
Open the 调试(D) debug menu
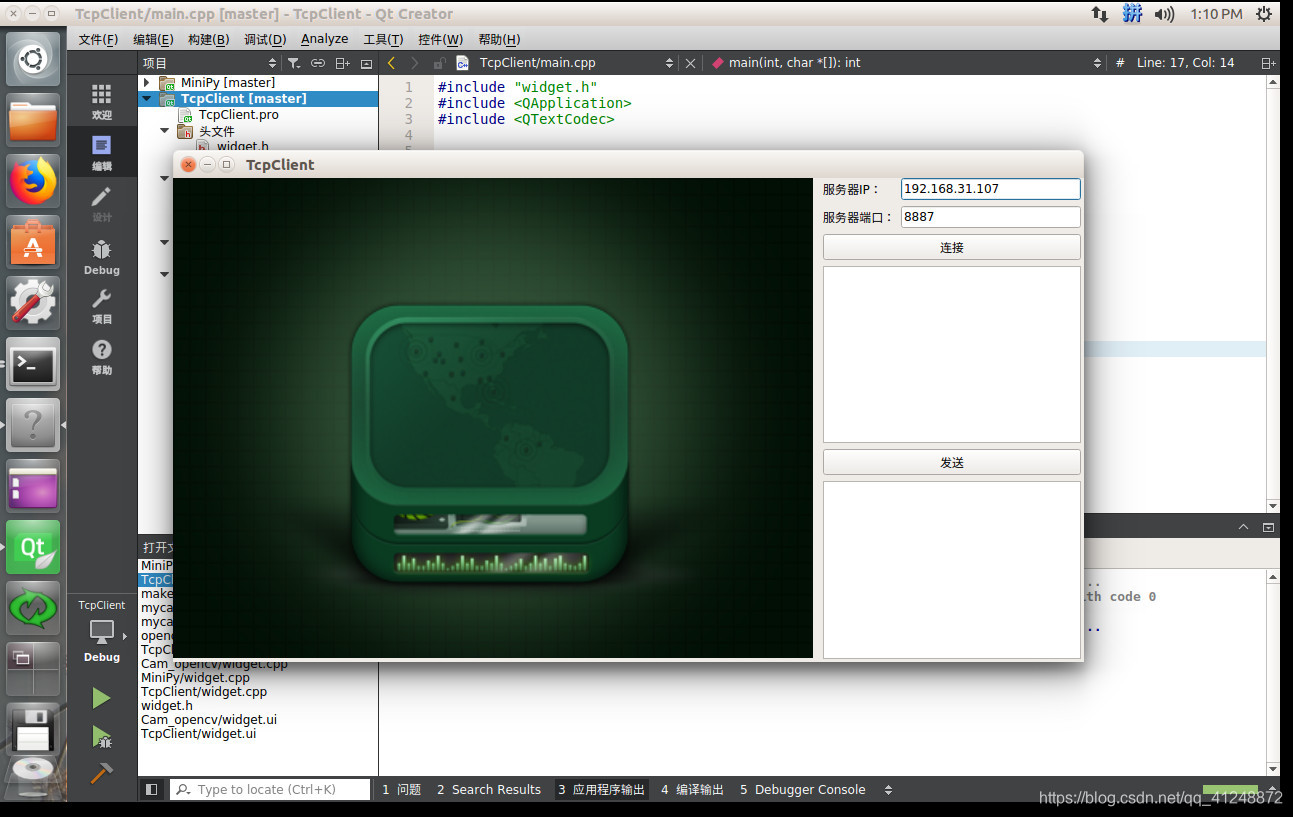point(265,39)
